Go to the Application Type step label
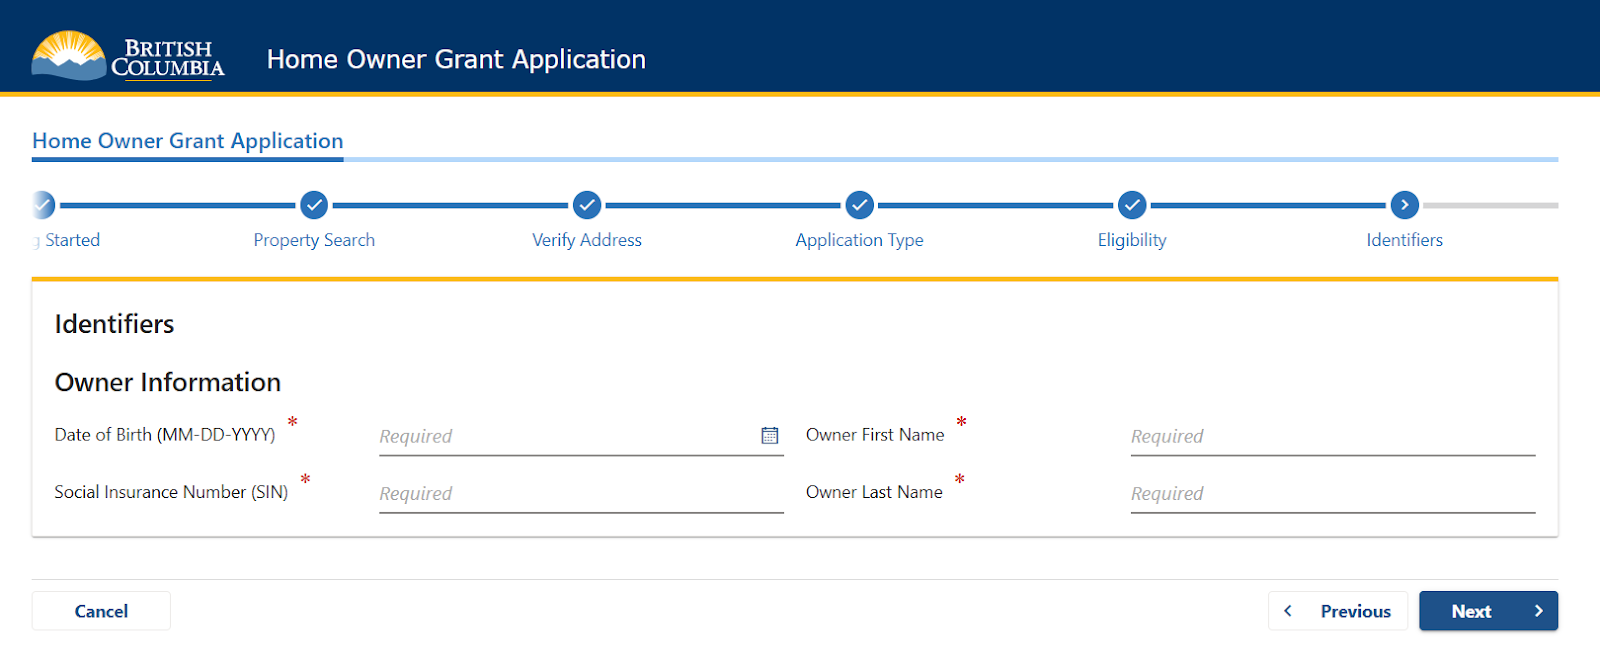 click(x=859, y=240)
